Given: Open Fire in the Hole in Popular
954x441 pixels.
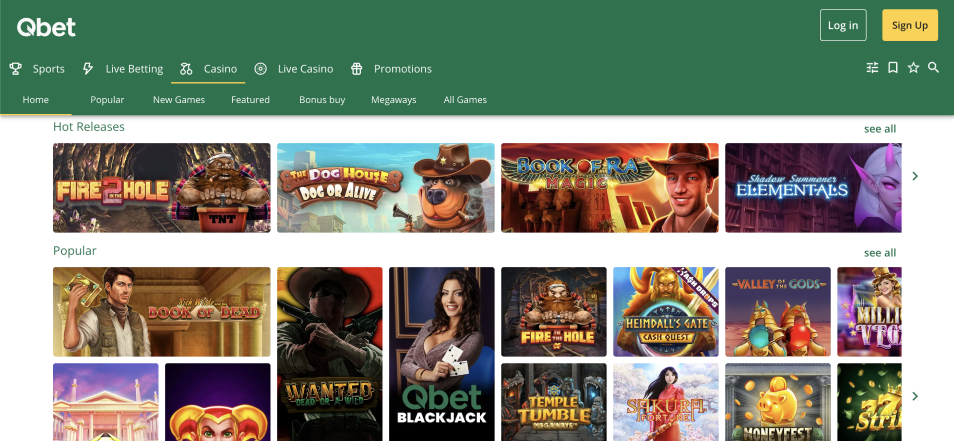Looking at the screenshot, I should click(554, 311).
